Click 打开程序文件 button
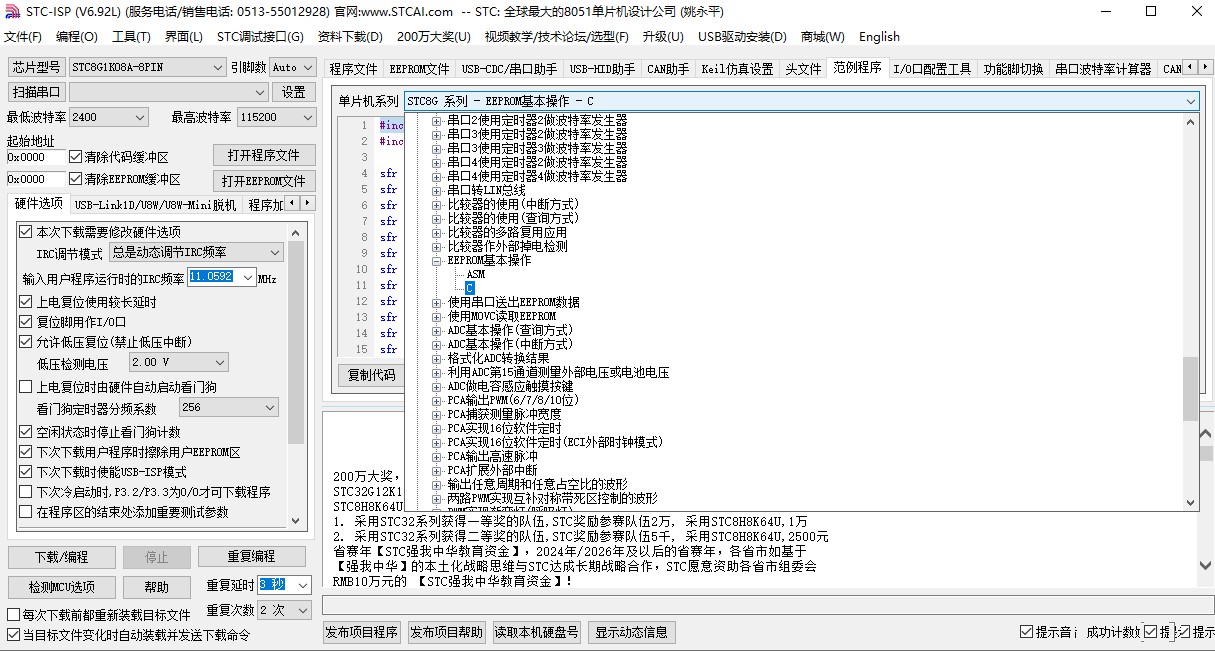1215x652 pixels. click(x=264, y=156)
